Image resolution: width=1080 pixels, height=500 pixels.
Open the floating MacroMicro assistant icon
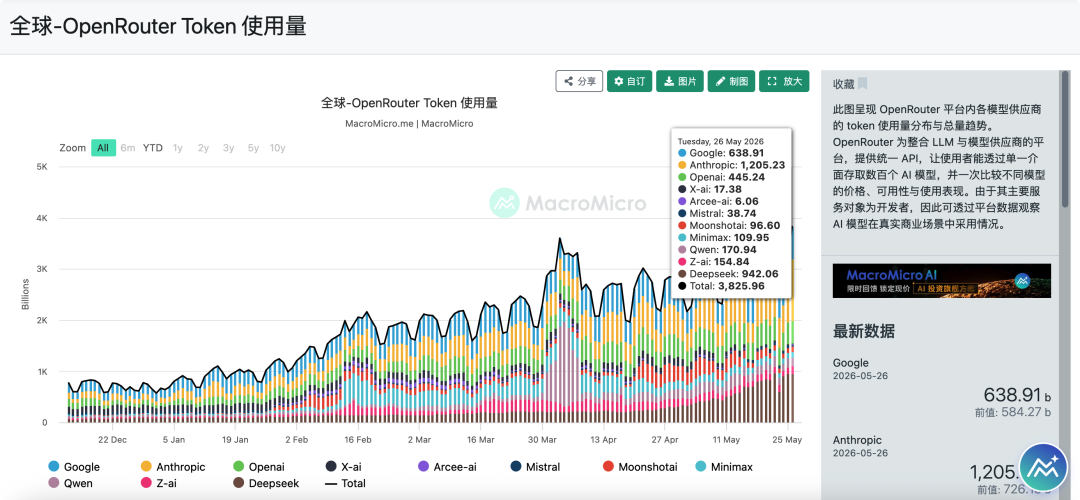pos(1043,466)
